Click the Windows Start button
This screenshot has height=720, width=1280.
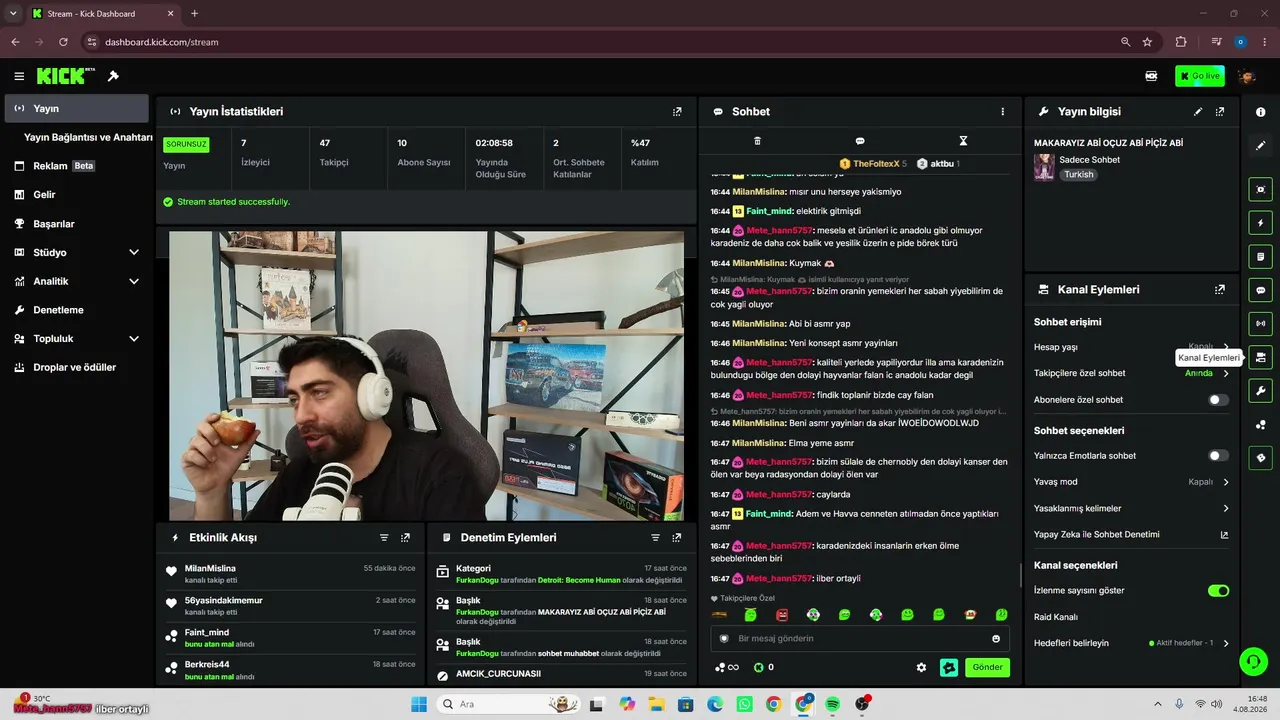pos(419,704)
